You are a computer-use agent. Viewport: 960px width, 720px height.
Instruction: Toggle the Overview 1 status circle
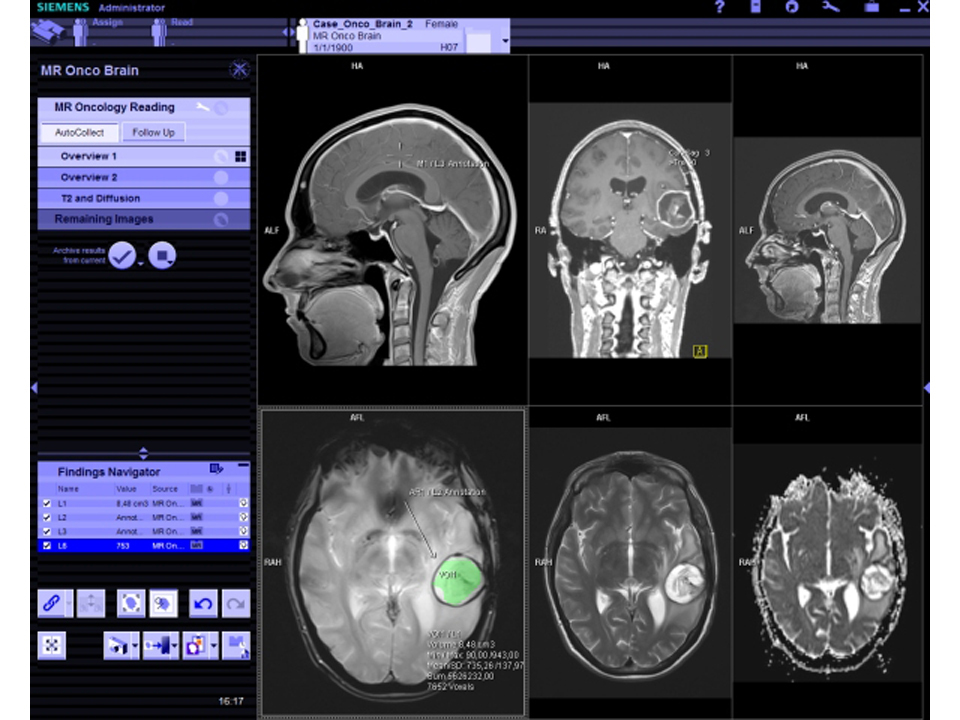click(221, 157)
